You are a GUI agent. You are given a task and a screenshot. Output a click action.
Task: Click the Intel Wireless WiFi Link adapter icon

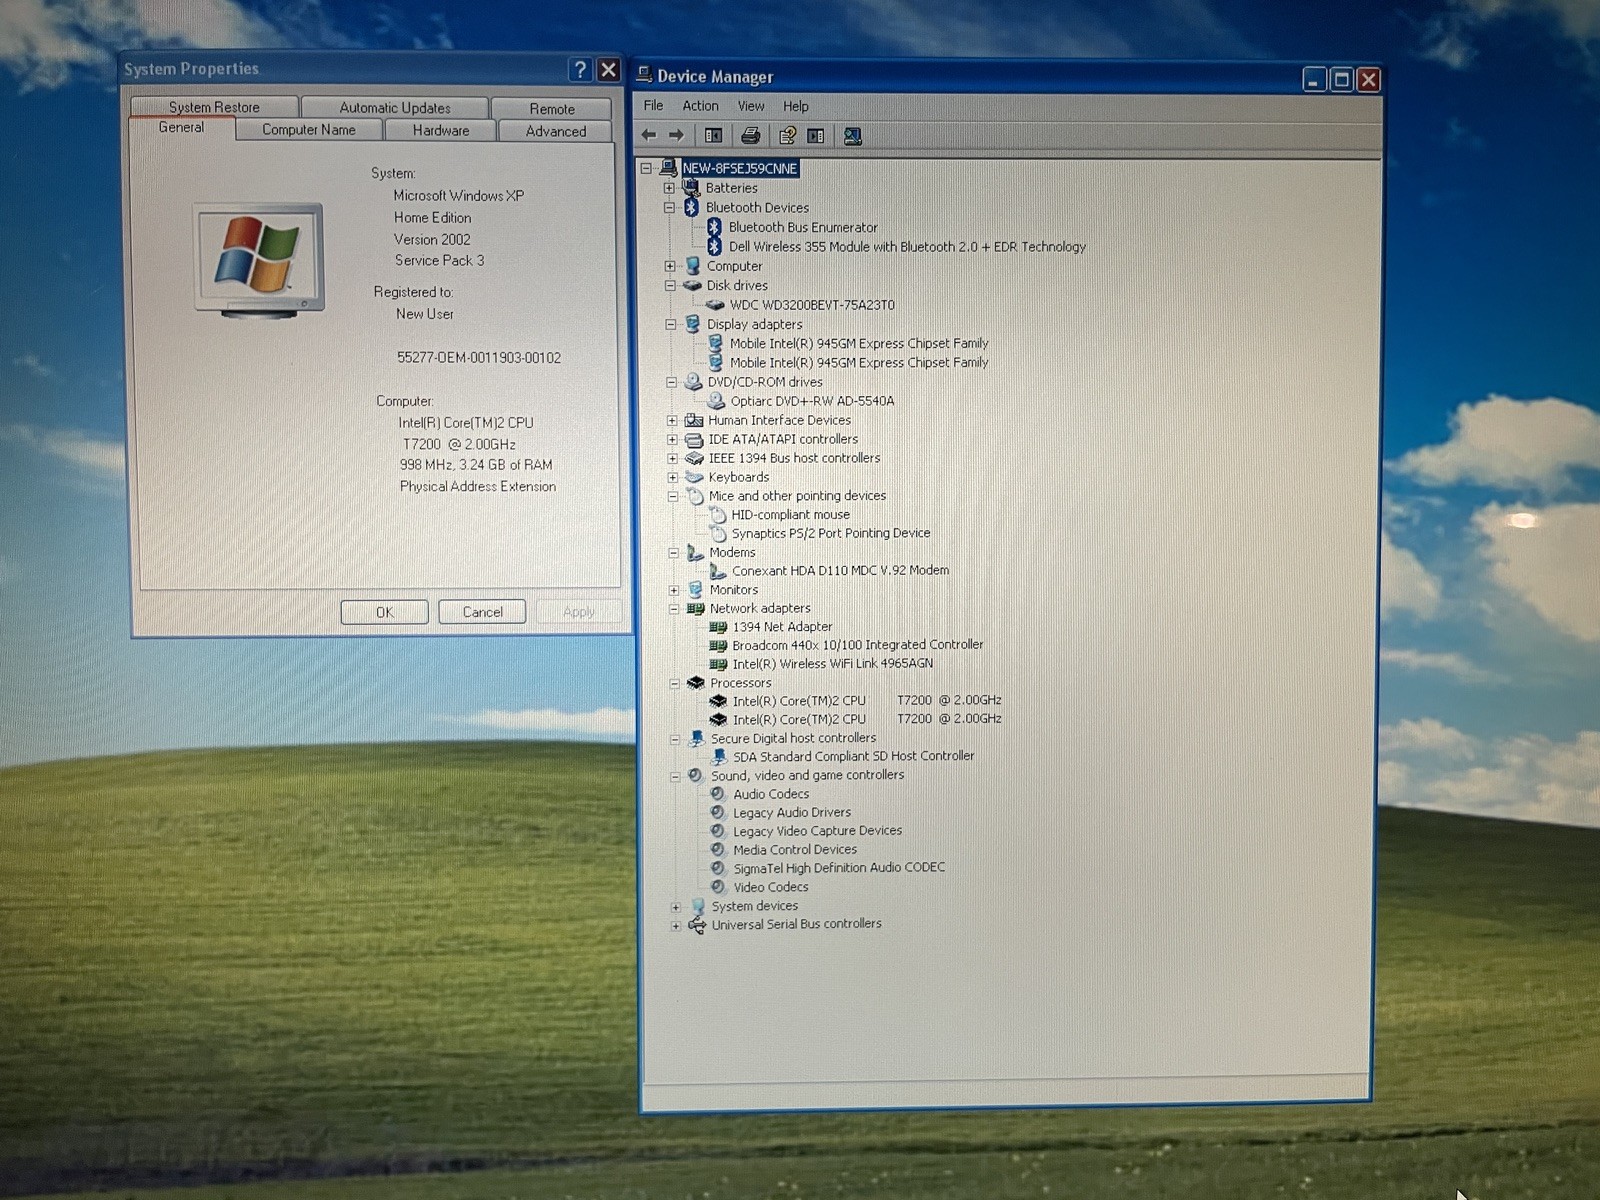[x=718, y=664]
